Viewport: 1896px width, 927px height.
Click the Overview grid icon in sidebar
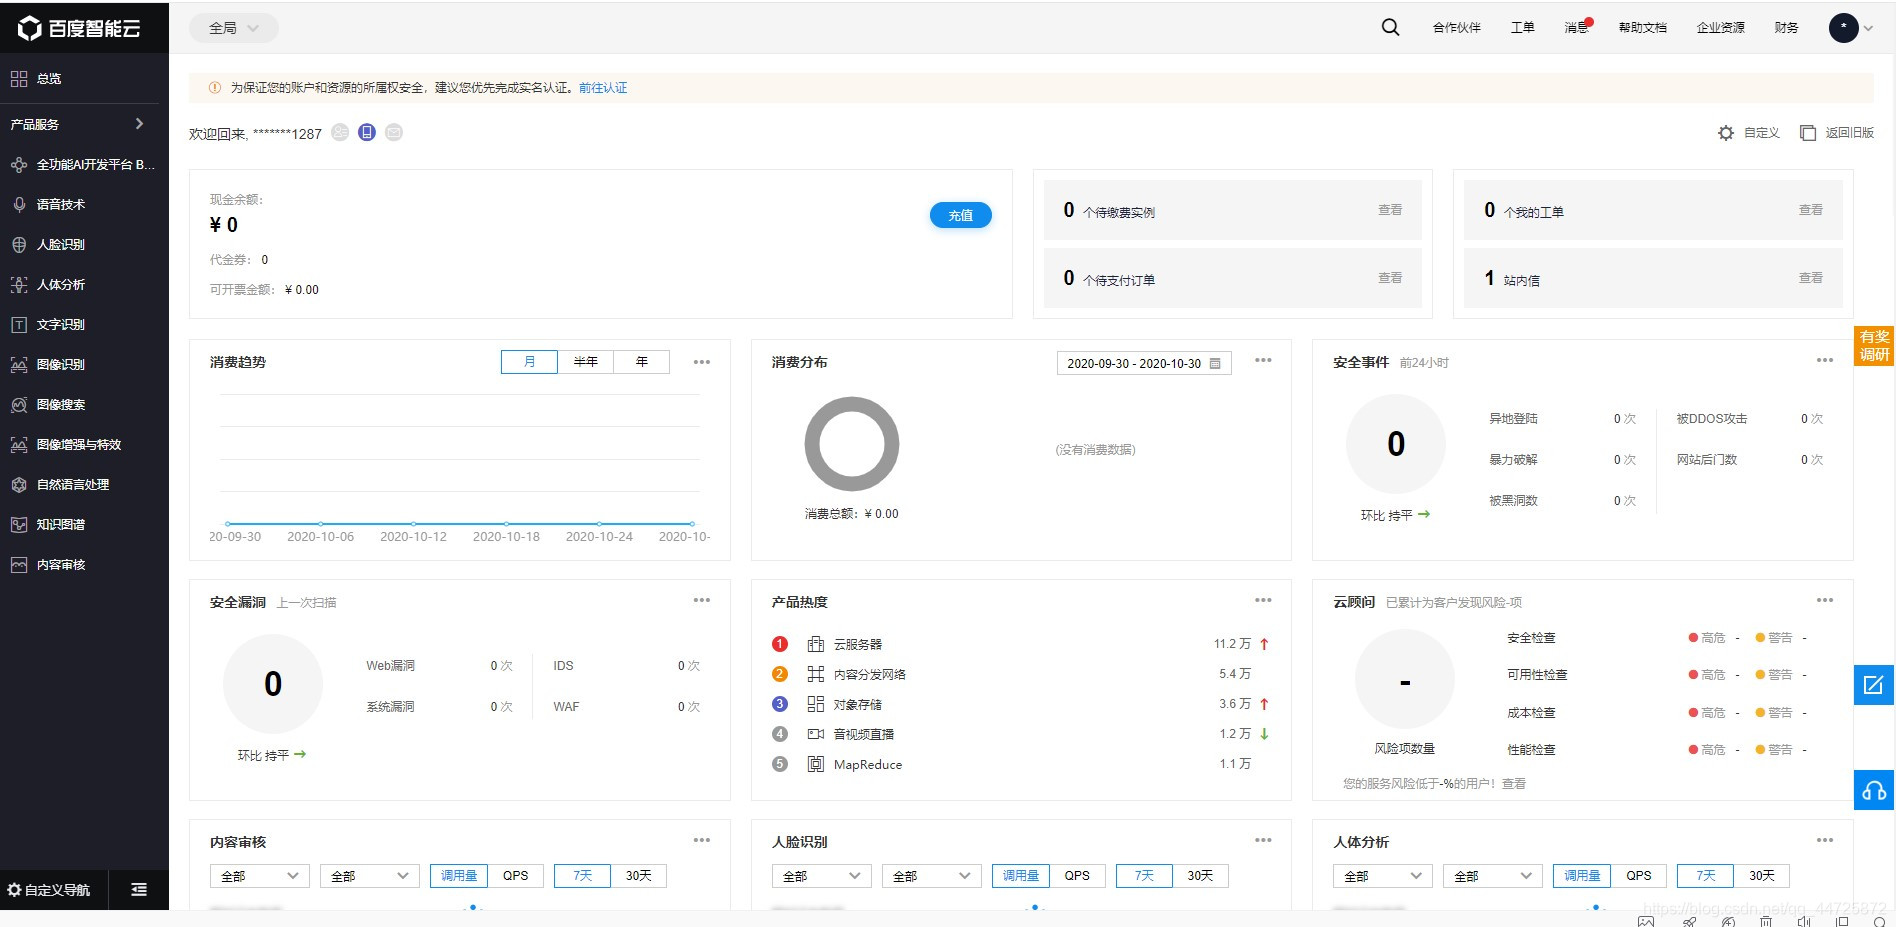pyautogui.click(x=19, y=78)
